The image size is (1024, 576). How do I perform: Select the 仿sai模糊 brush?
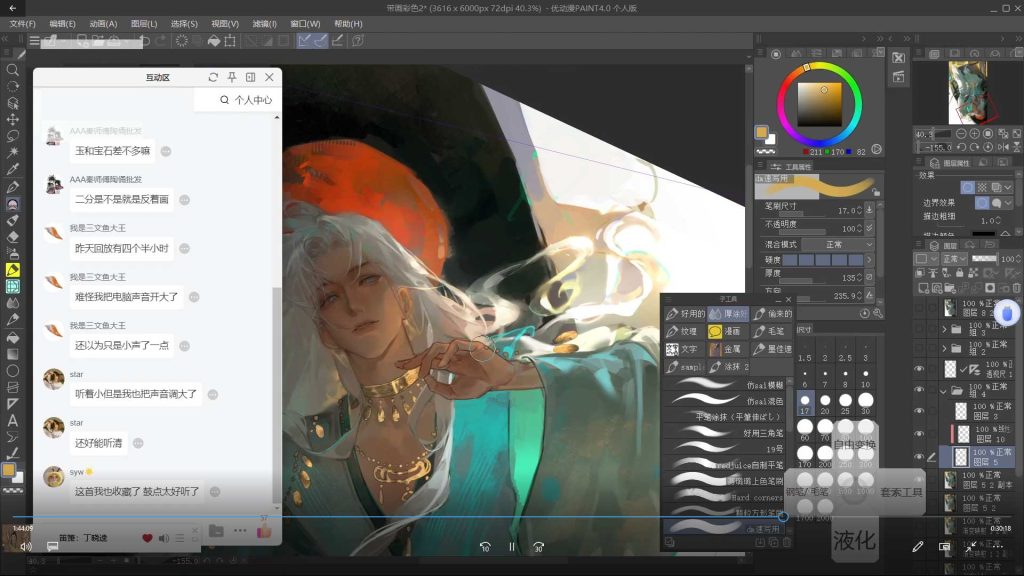(728, 385)
